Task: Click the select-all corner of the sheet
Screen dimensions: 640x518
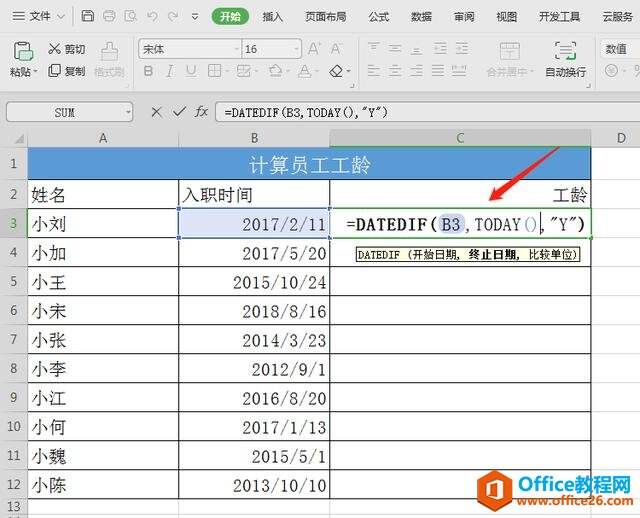Action: click(x=18, y=139)
